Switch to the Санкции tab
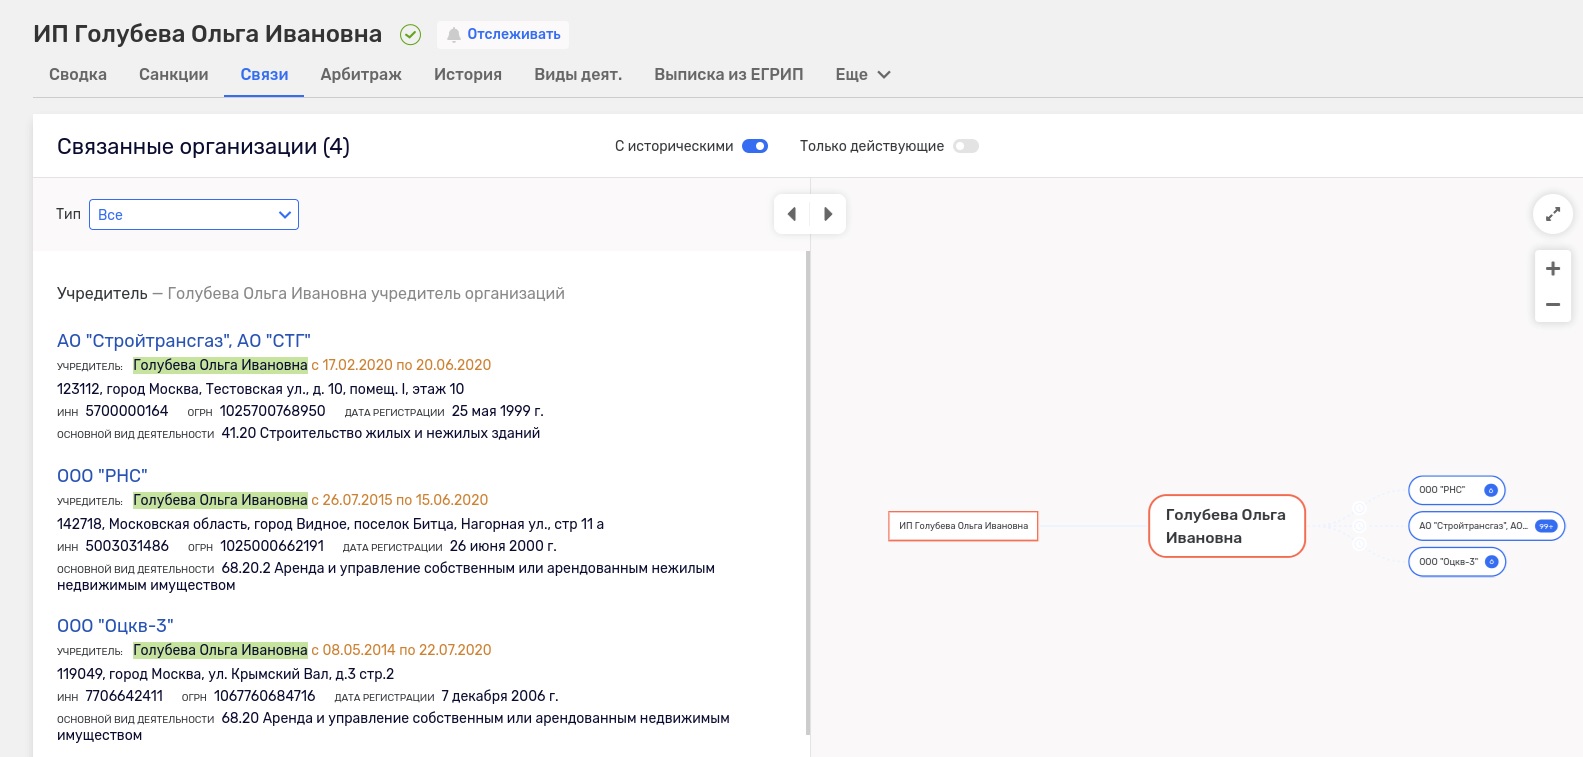 click(174, 74)
